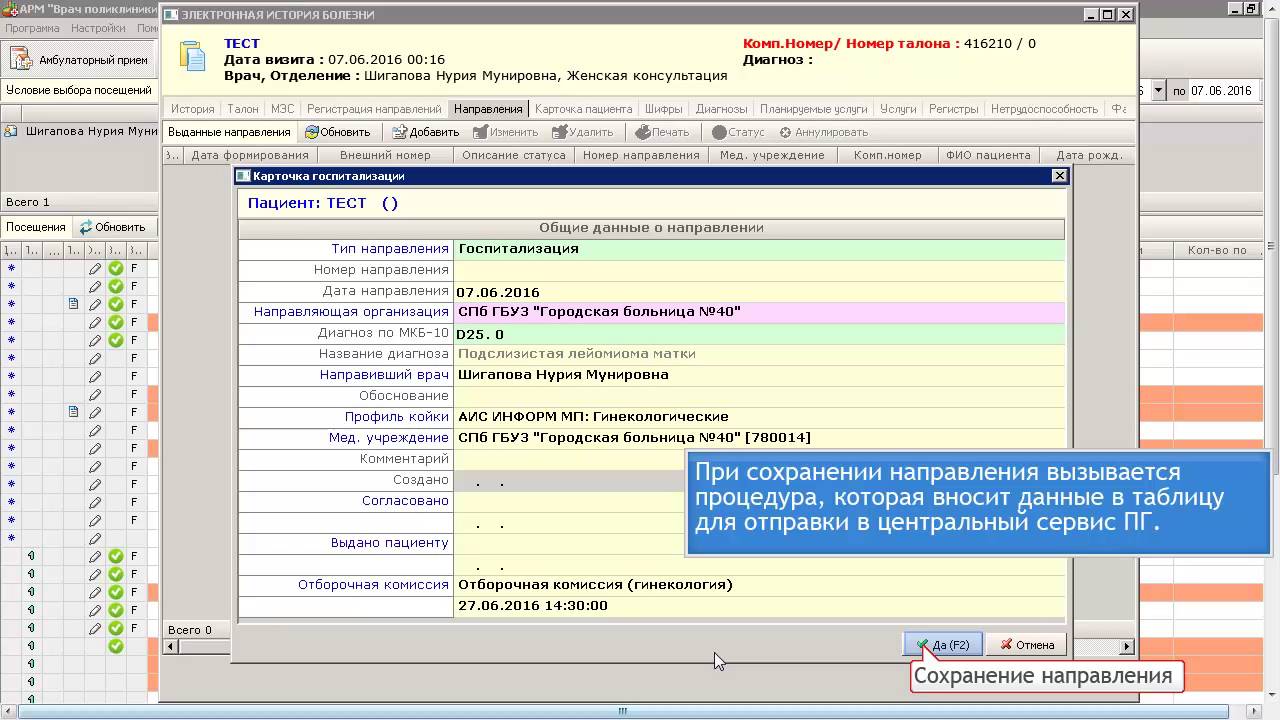Screen dimensions: 1280x720
Task: Open the Амбулаторный прием toolbar button
Action: coord(80,60)
